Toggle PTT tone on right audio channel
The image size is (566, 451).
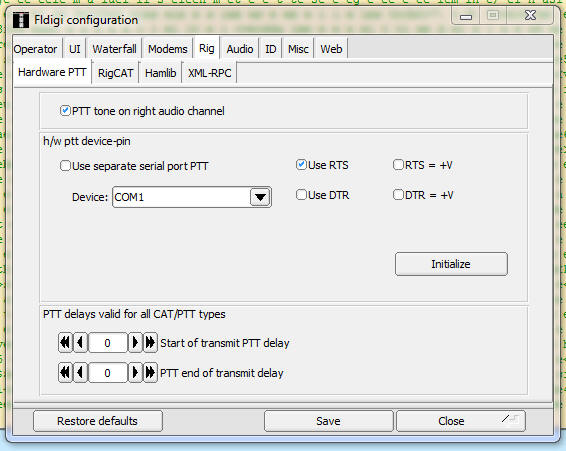(65, 110)
